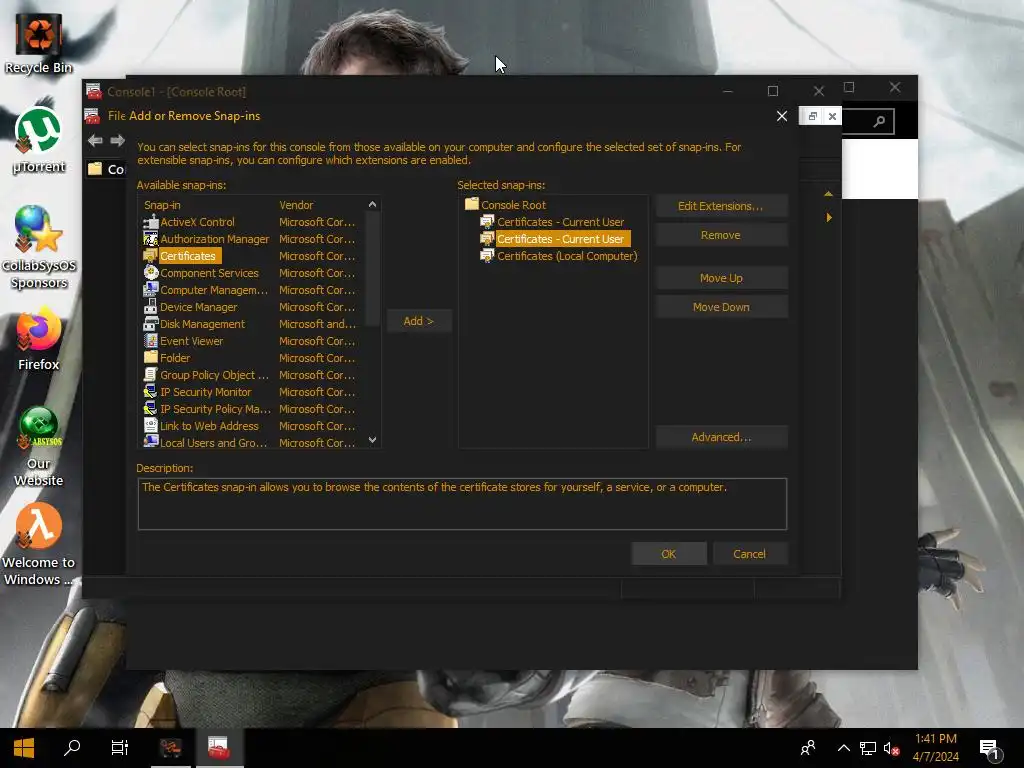Click the Certificates snap-in icon in Available list

click(x=151, y=256)
